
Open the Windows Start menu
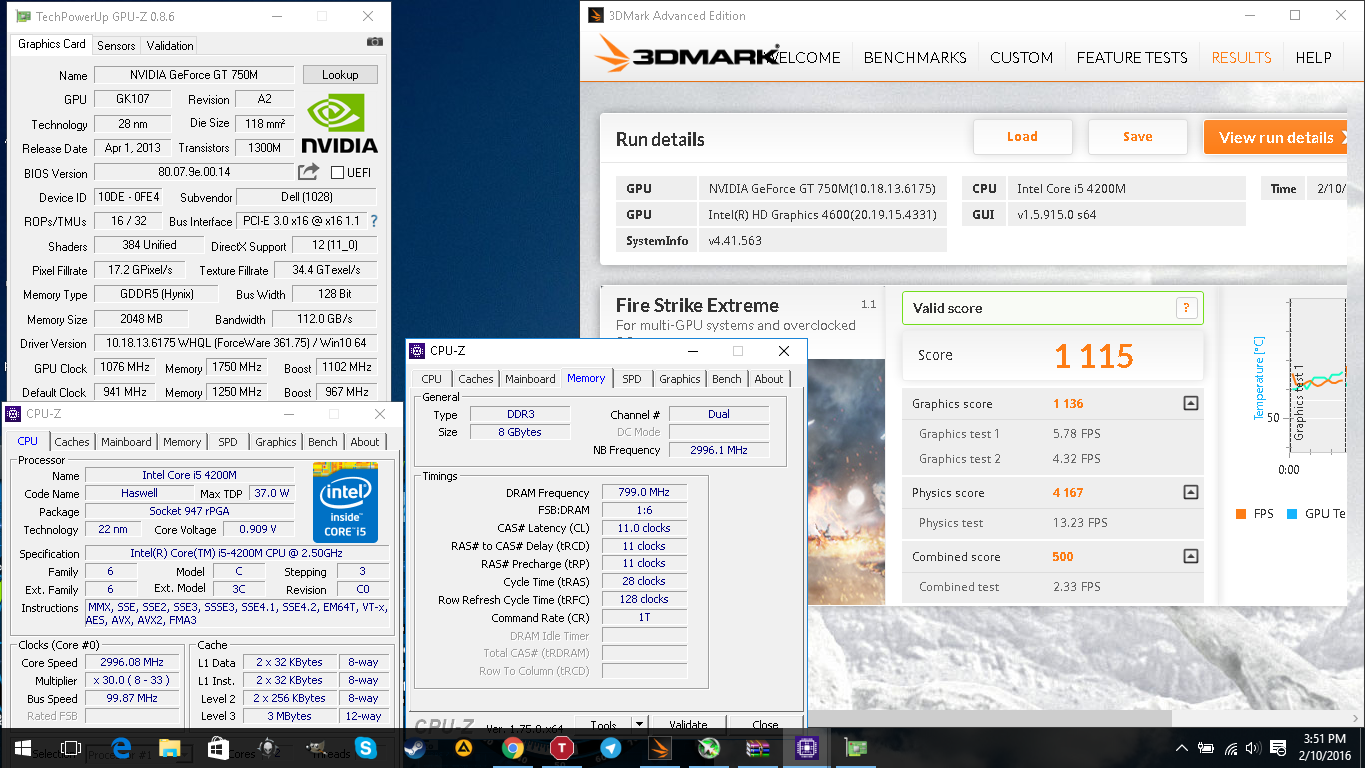pos(22,748)
